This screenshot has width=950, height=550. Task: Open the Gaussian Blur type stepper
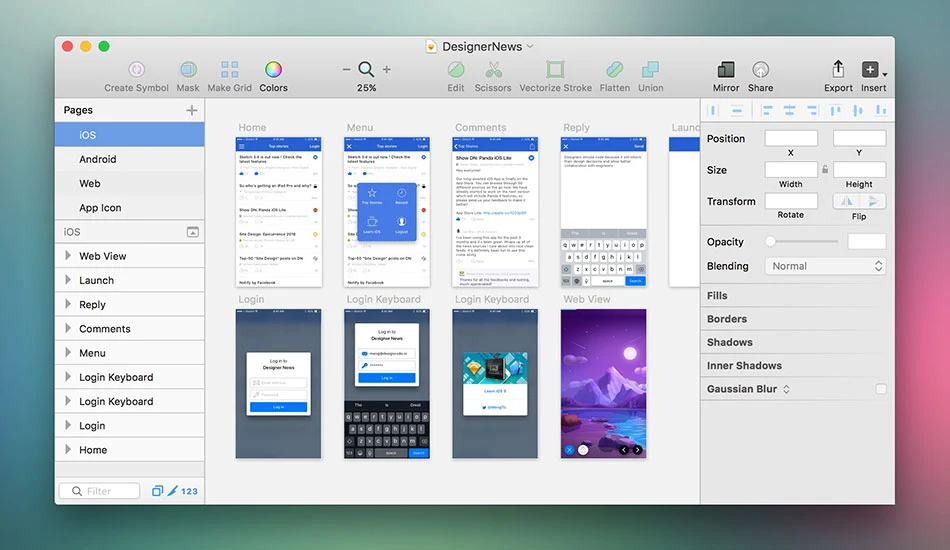[786, 389]
